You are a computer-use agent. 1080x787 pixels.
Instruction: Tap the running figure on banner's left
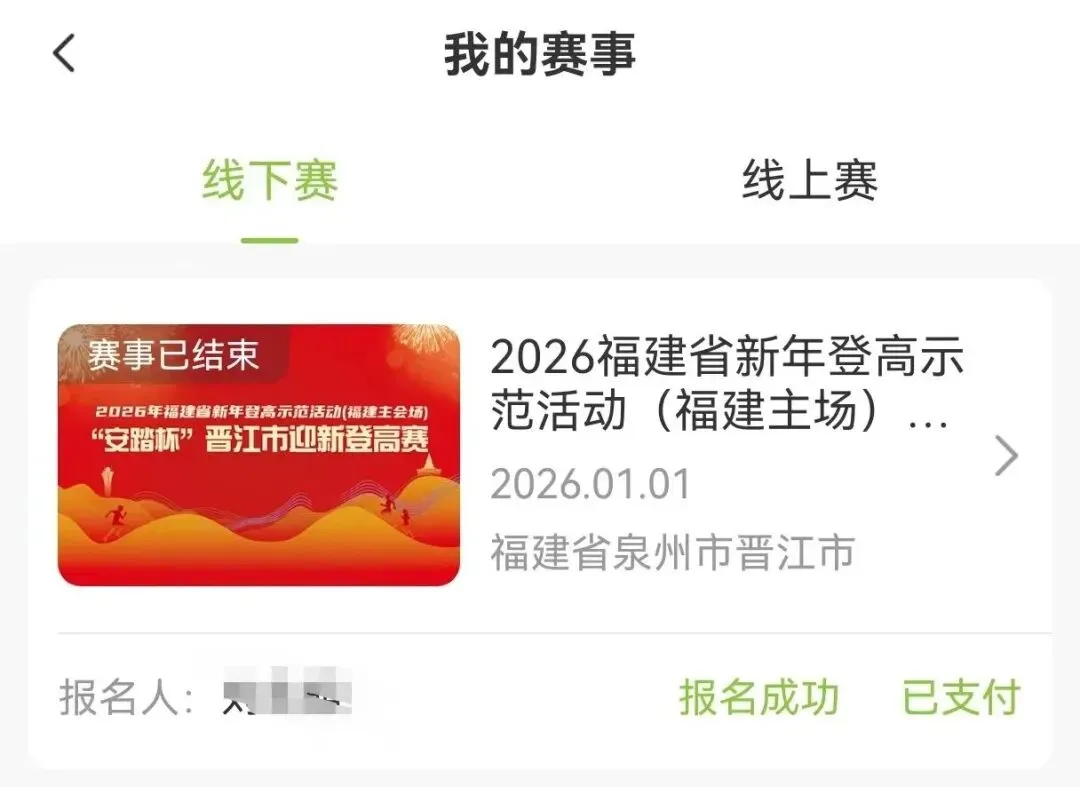[x=116, y=523]
